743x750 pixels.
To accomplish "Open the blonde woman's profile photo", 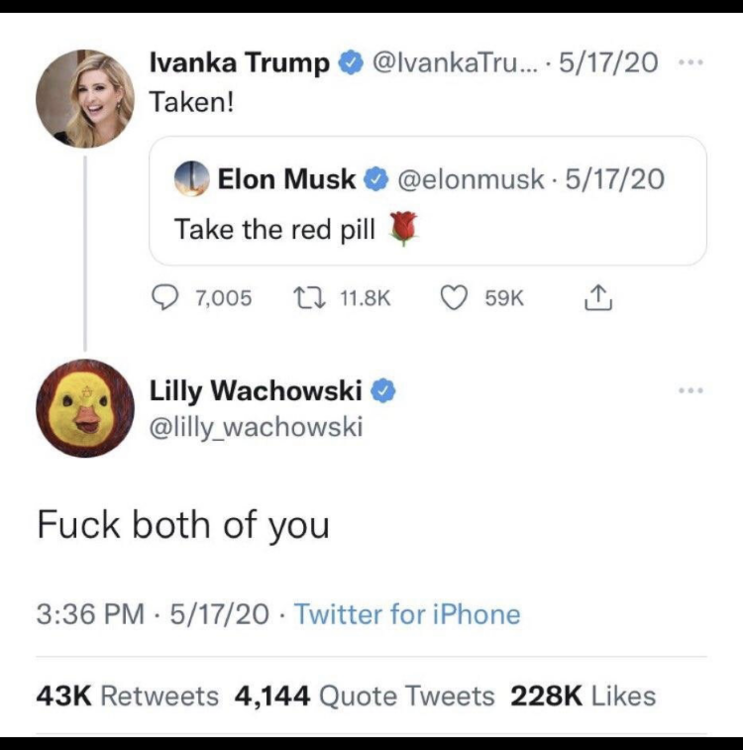I will click(85, 98).
